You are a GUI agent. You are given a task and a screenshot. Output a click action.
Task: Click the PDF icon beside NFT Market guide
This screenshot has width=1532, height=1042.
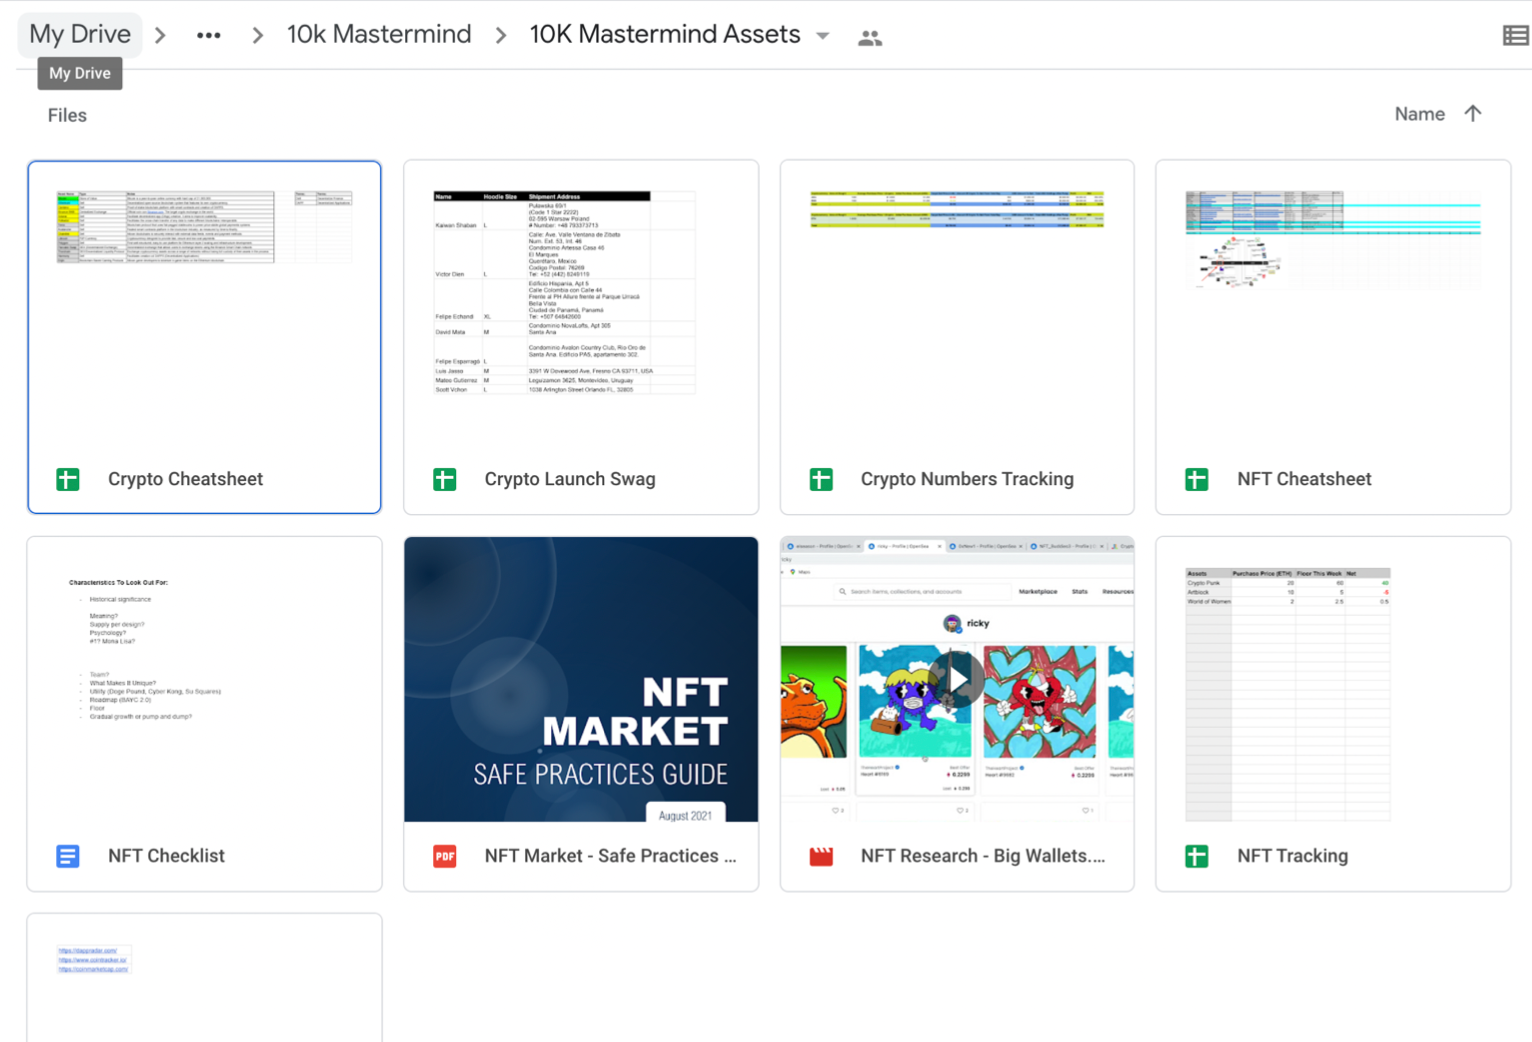(x=445, y=856)
